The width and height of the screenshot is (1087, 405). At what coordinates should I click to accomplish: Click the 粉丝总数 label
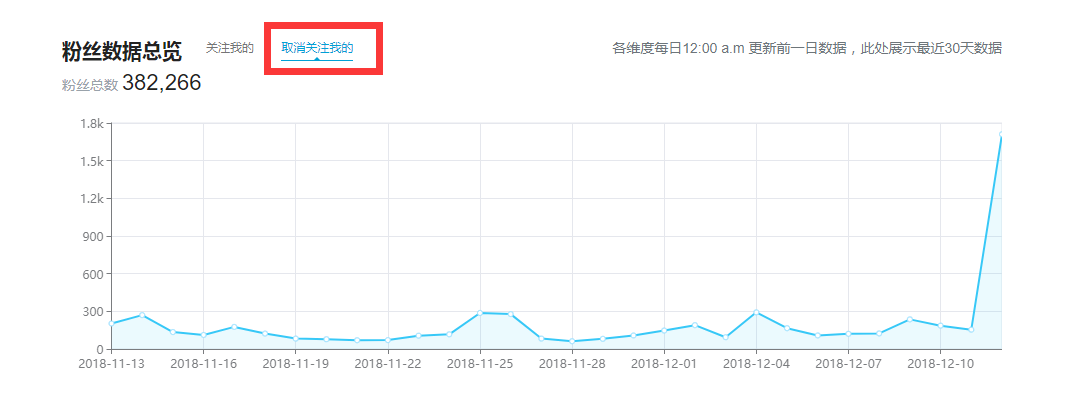click(89, 85)
